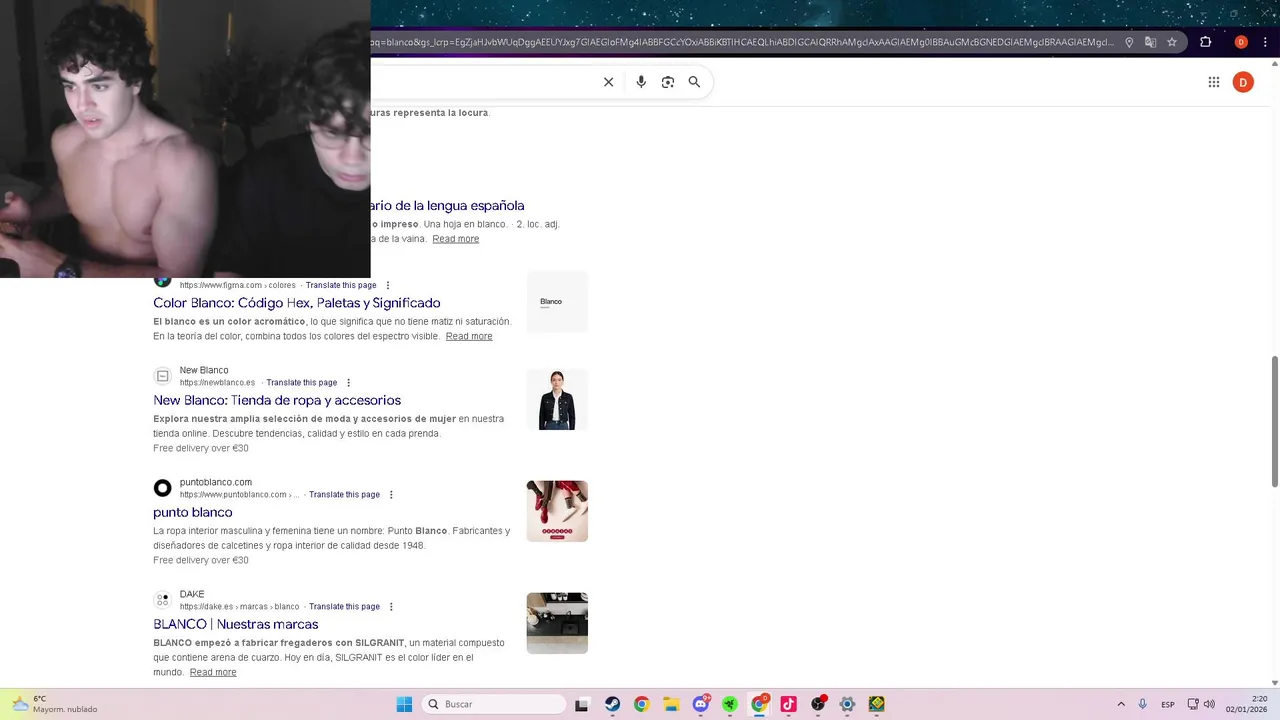Open the lengua española dictionary result
This screenshot has height=720, width=1280.
[x=447, y=206]
